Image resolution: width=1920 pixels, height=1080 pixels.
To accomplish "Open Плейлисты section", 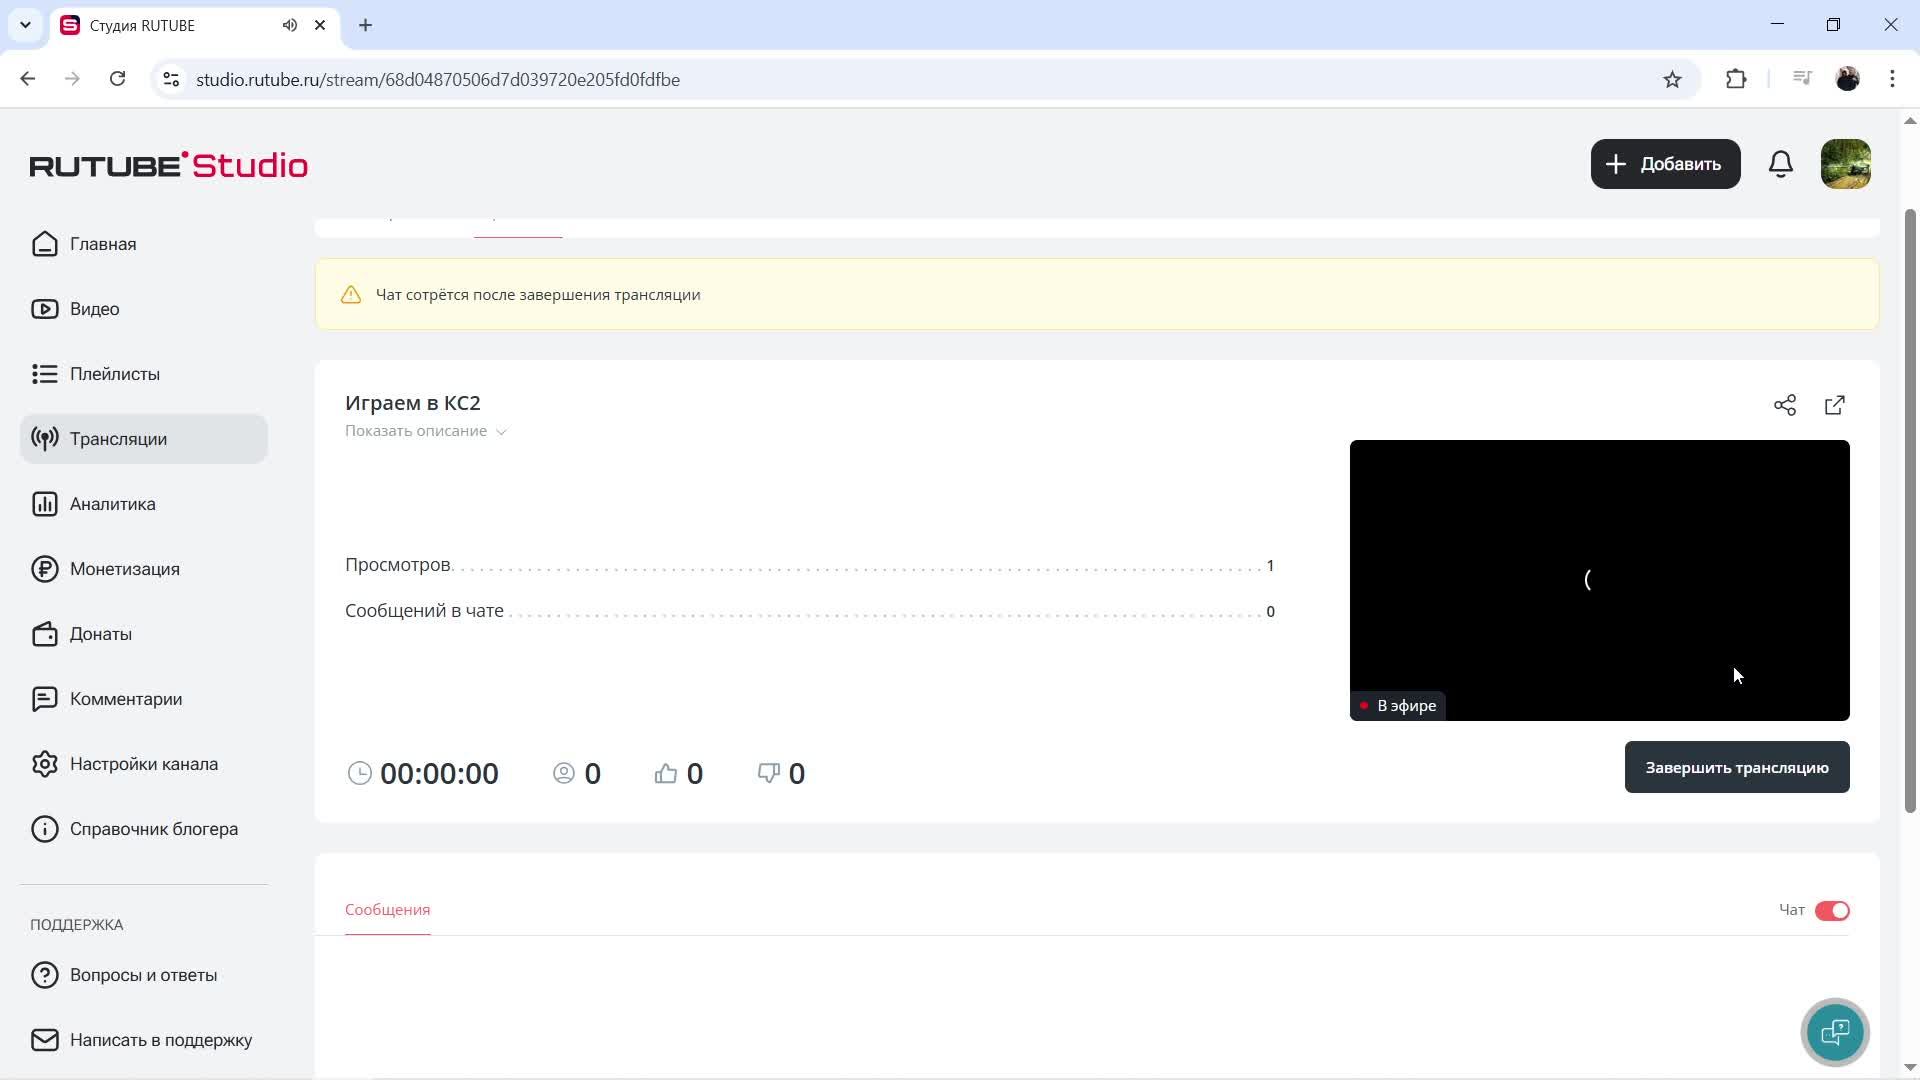I will tap(144, 374).
